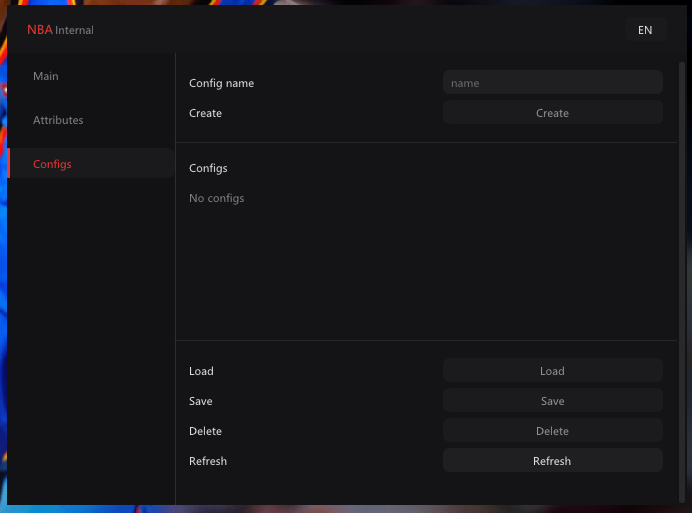
Task: Click the 'Load' row label
Action: (x=201, y=371)
